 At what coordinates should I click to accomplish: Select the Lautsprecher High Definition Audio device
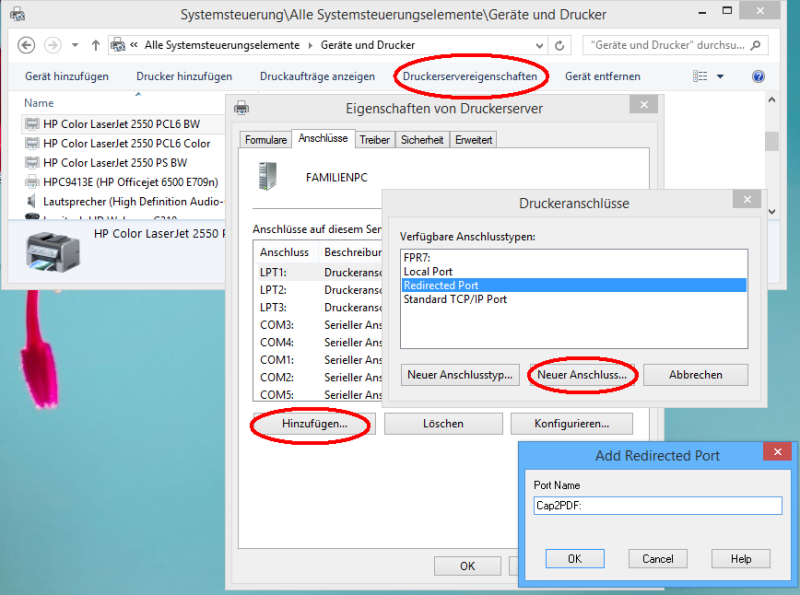(130, 201)
